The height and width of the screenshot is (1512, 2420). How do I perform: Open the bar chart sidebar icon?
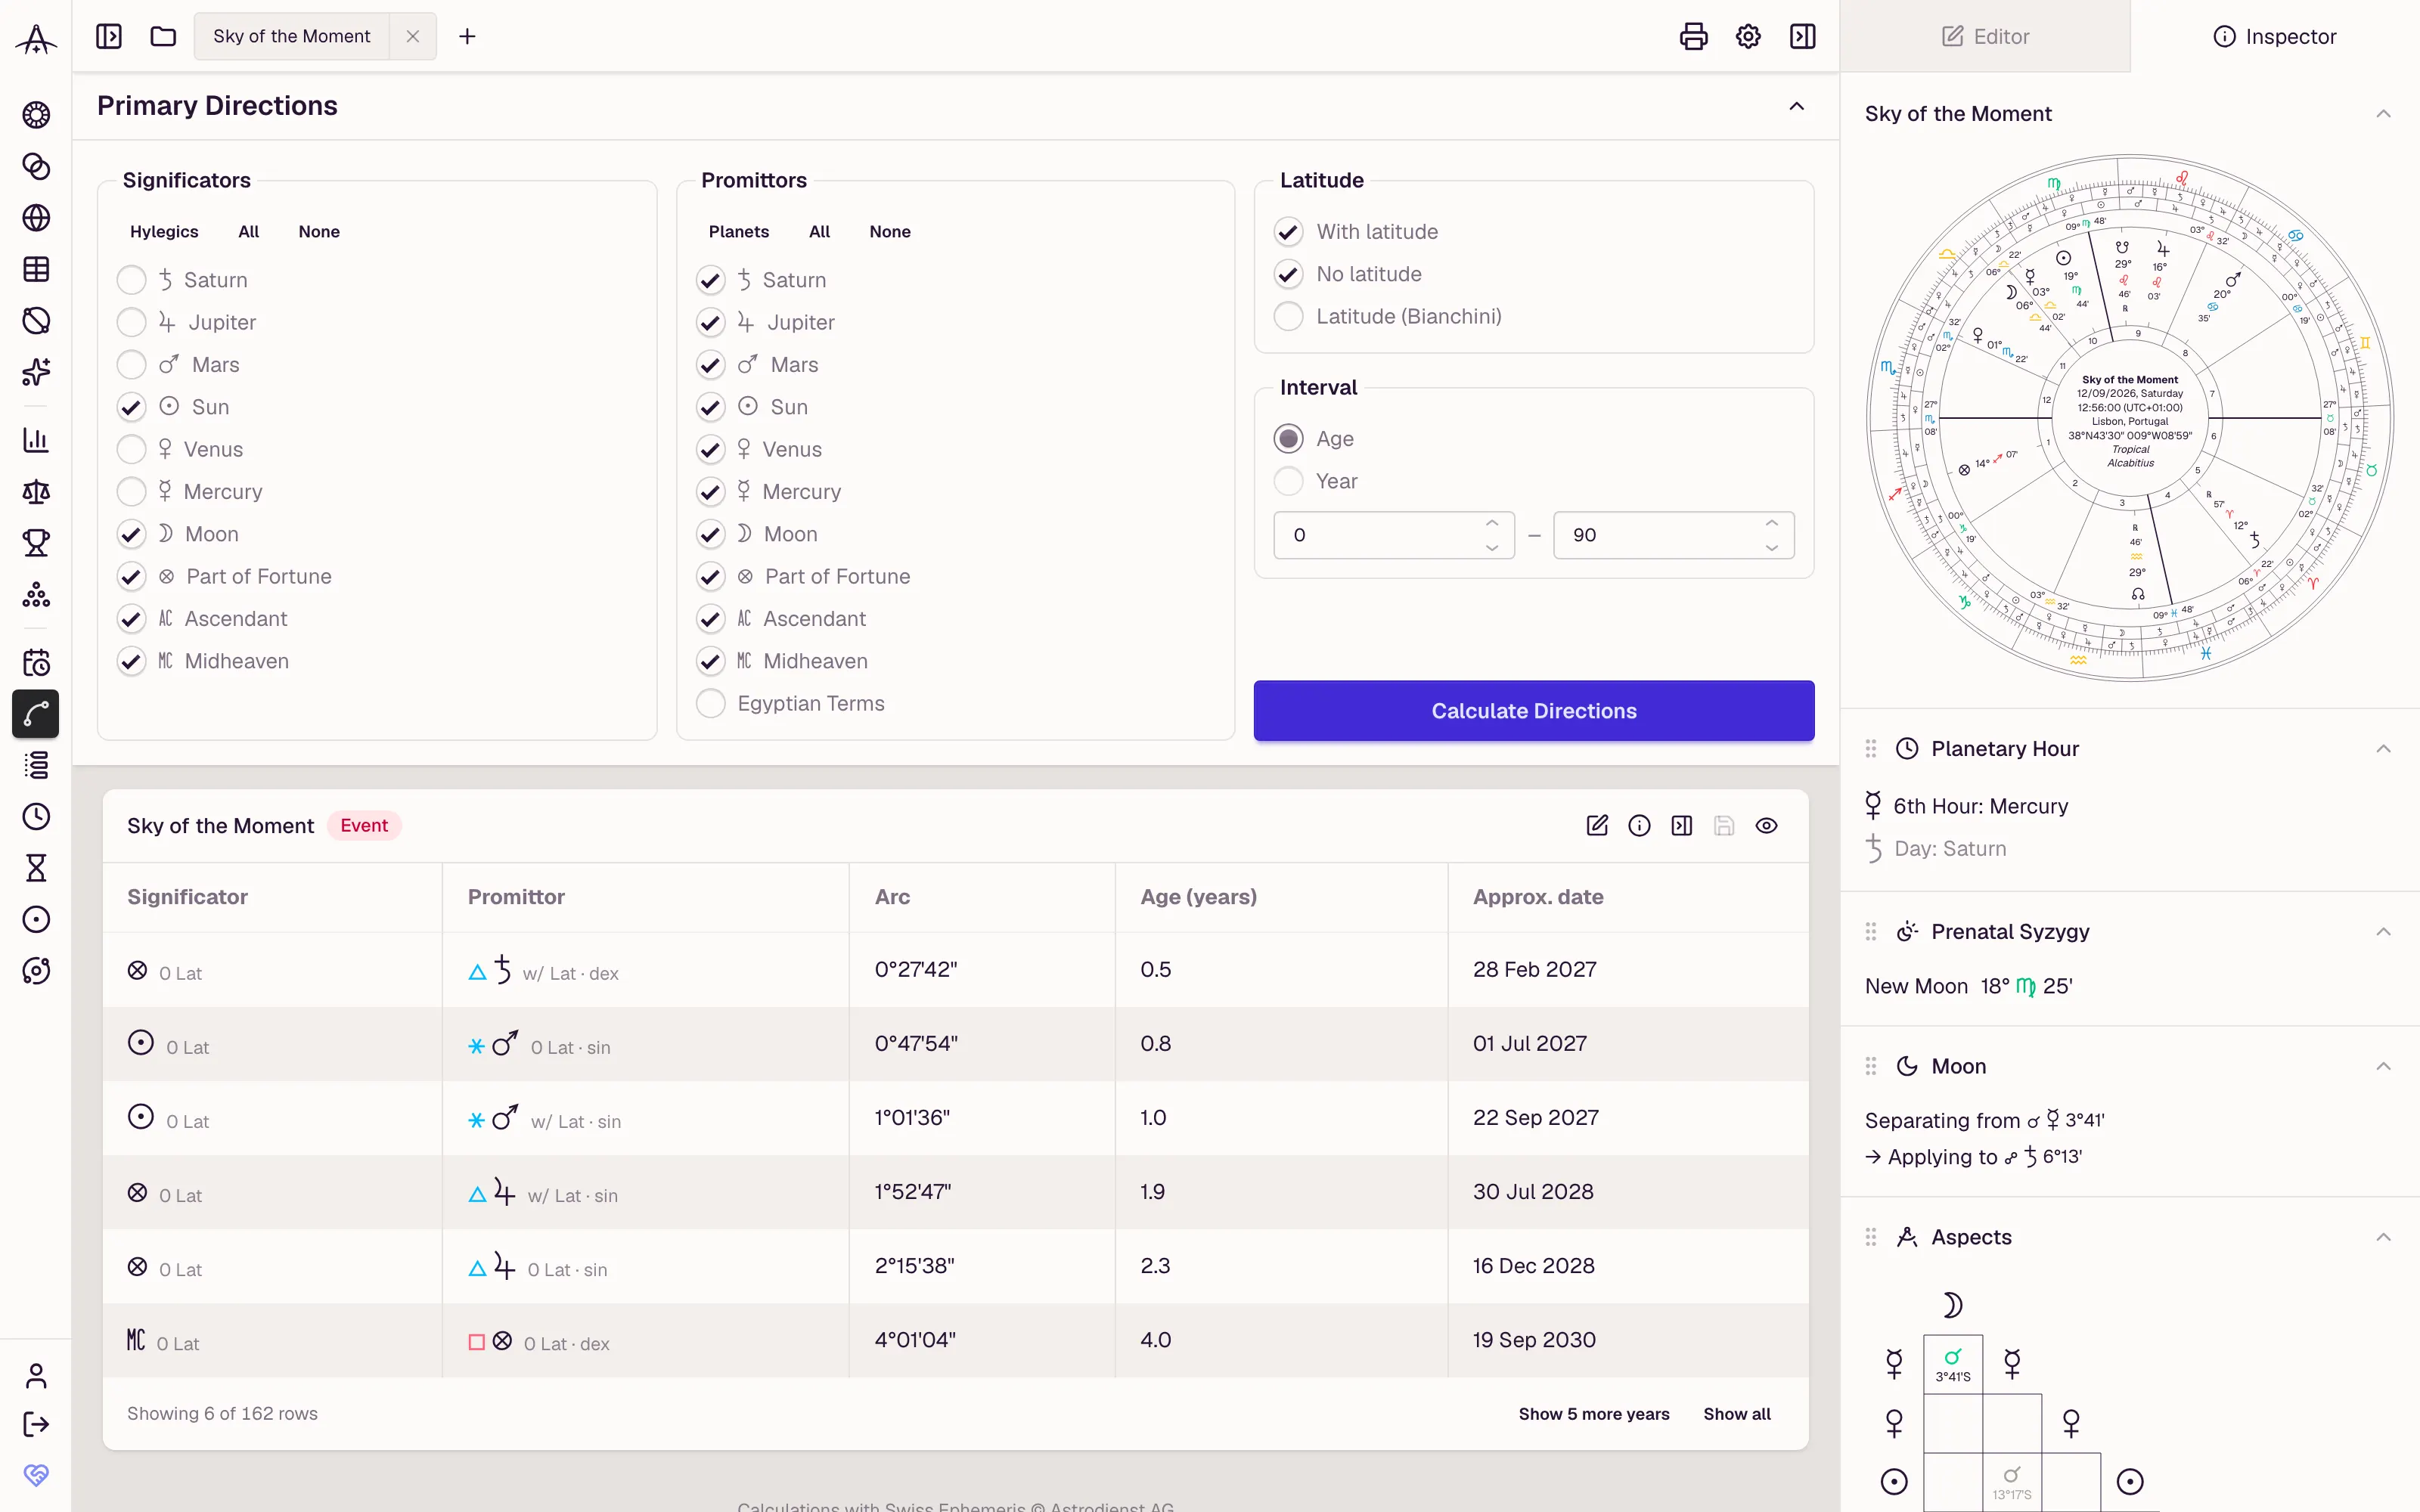pyautogui.click(x=36, y=440)
